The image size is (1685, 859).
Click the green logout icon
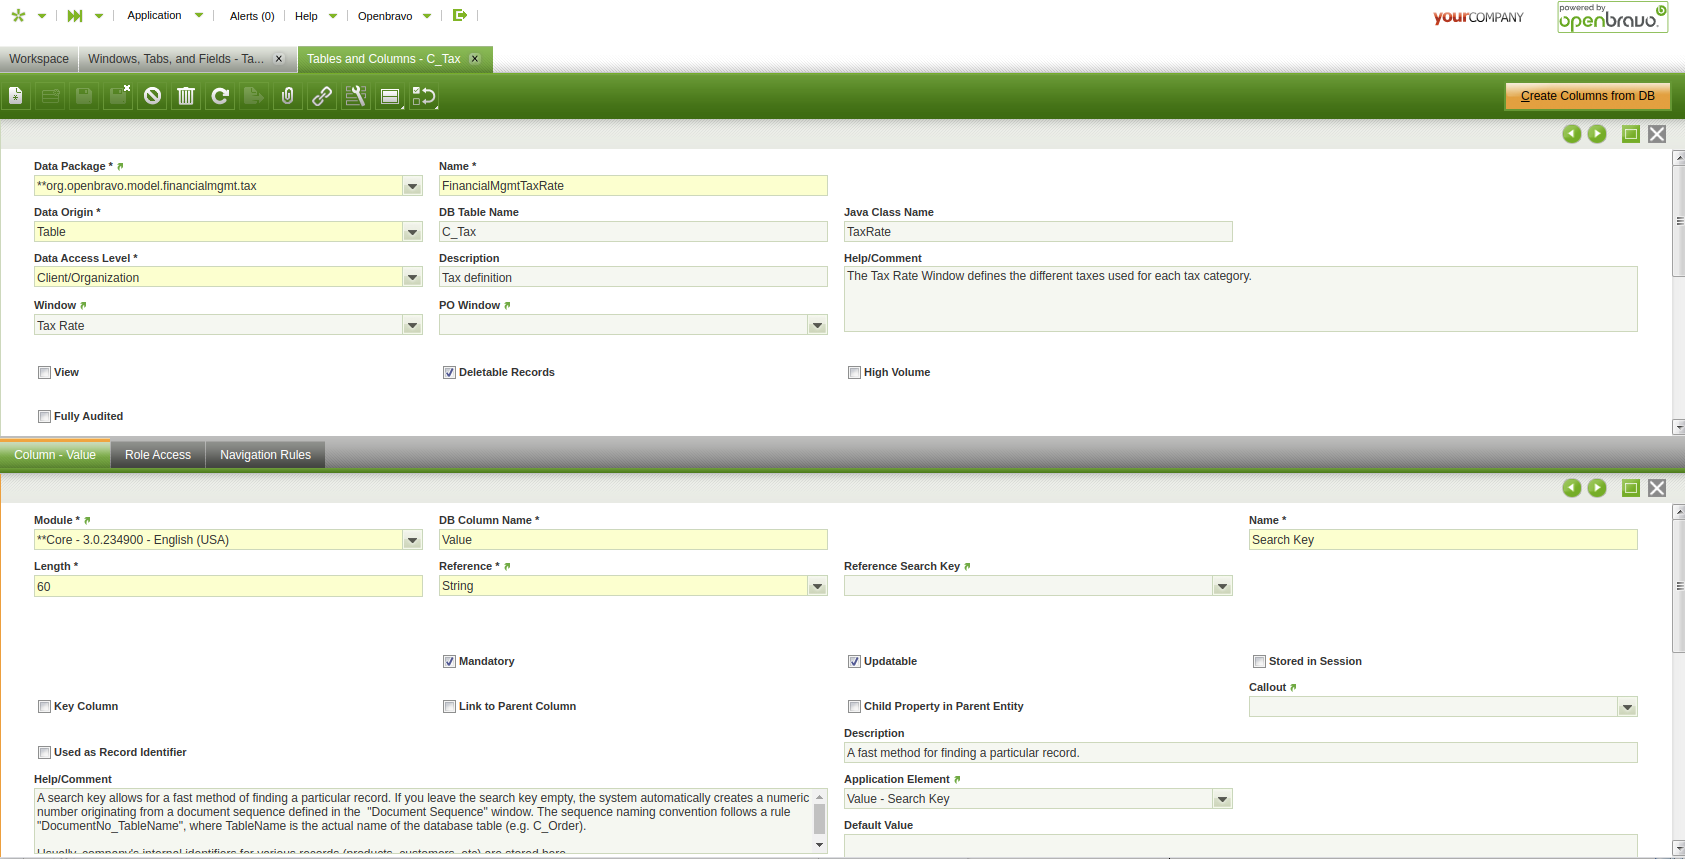pos(460,15)
